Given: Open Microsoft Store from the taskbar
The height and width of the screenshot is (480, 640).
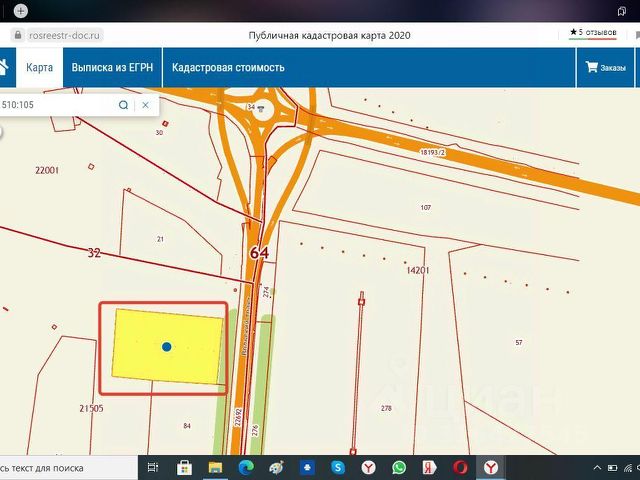Looking at the screenshot, I should [184, 467].
